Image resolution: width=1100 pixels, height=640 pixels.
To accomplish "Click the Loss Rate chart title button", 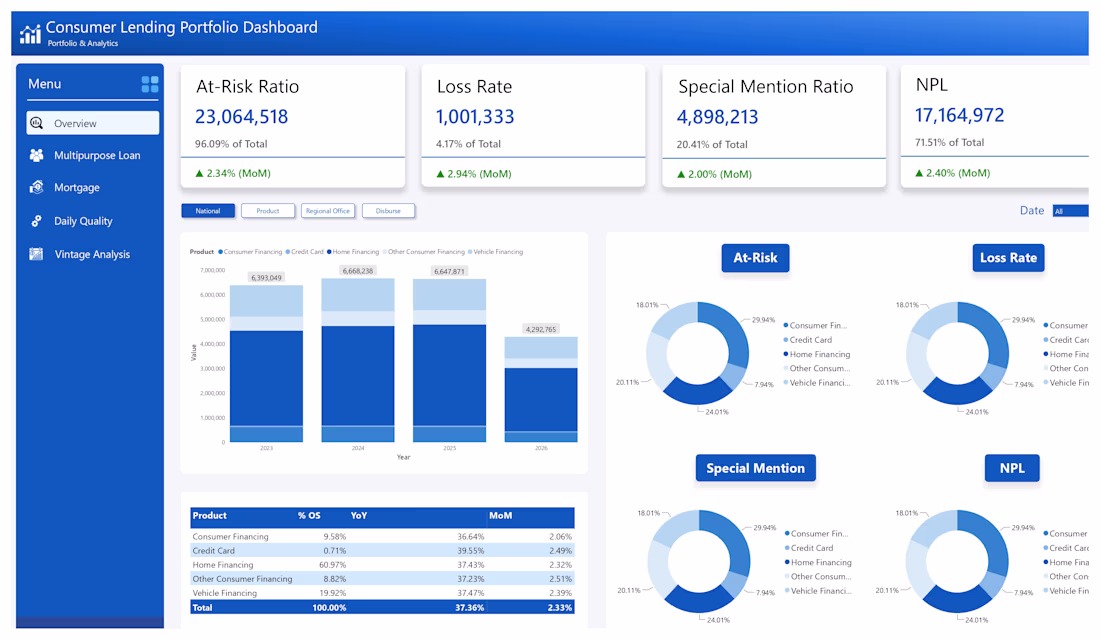I will tap(1008, 258).
